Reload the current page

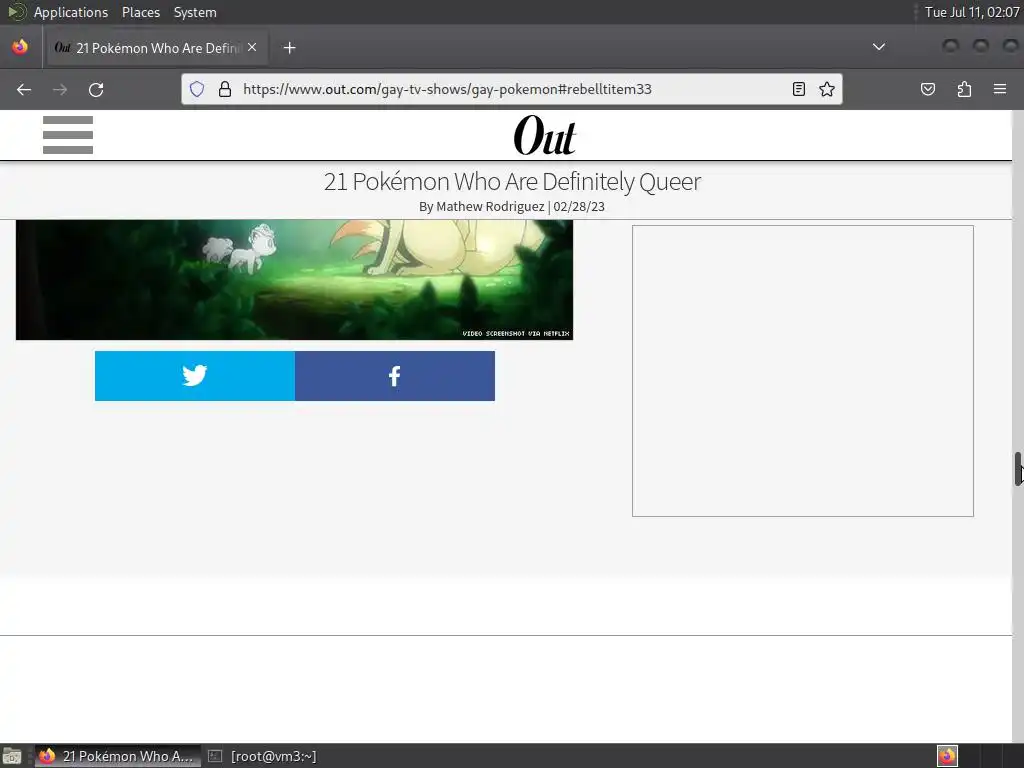pos(96,89)
